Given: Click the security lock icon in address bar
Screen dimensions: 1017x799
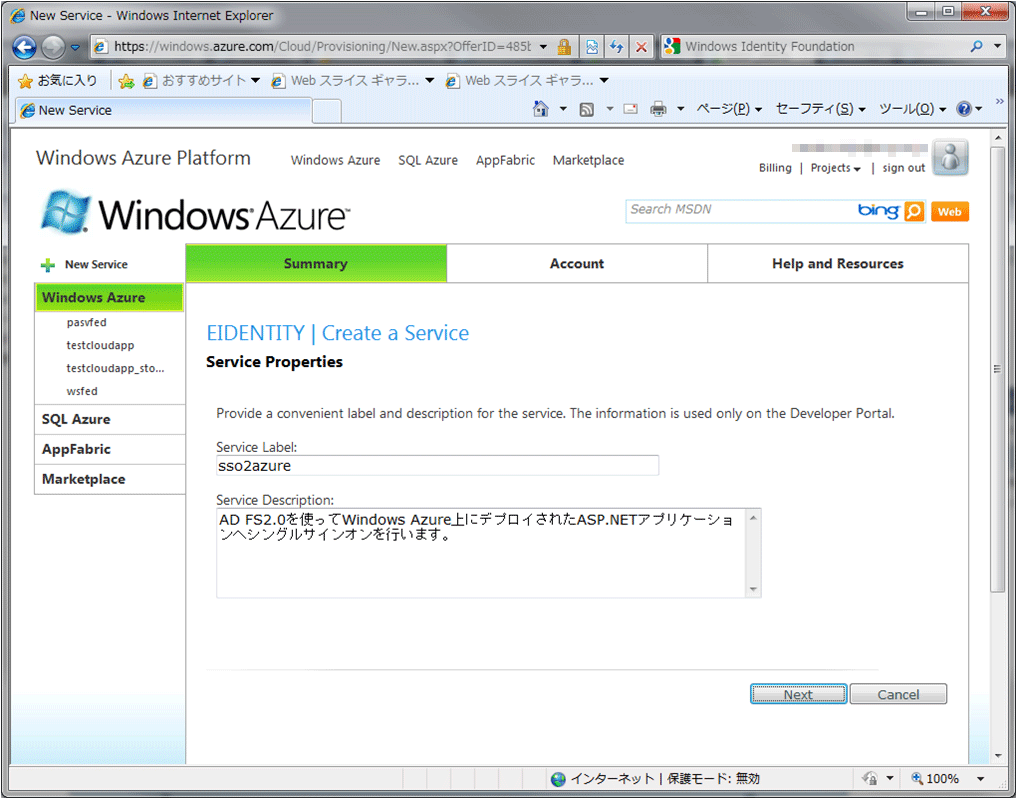Looking at the screenshot, I should pos(564,47).
